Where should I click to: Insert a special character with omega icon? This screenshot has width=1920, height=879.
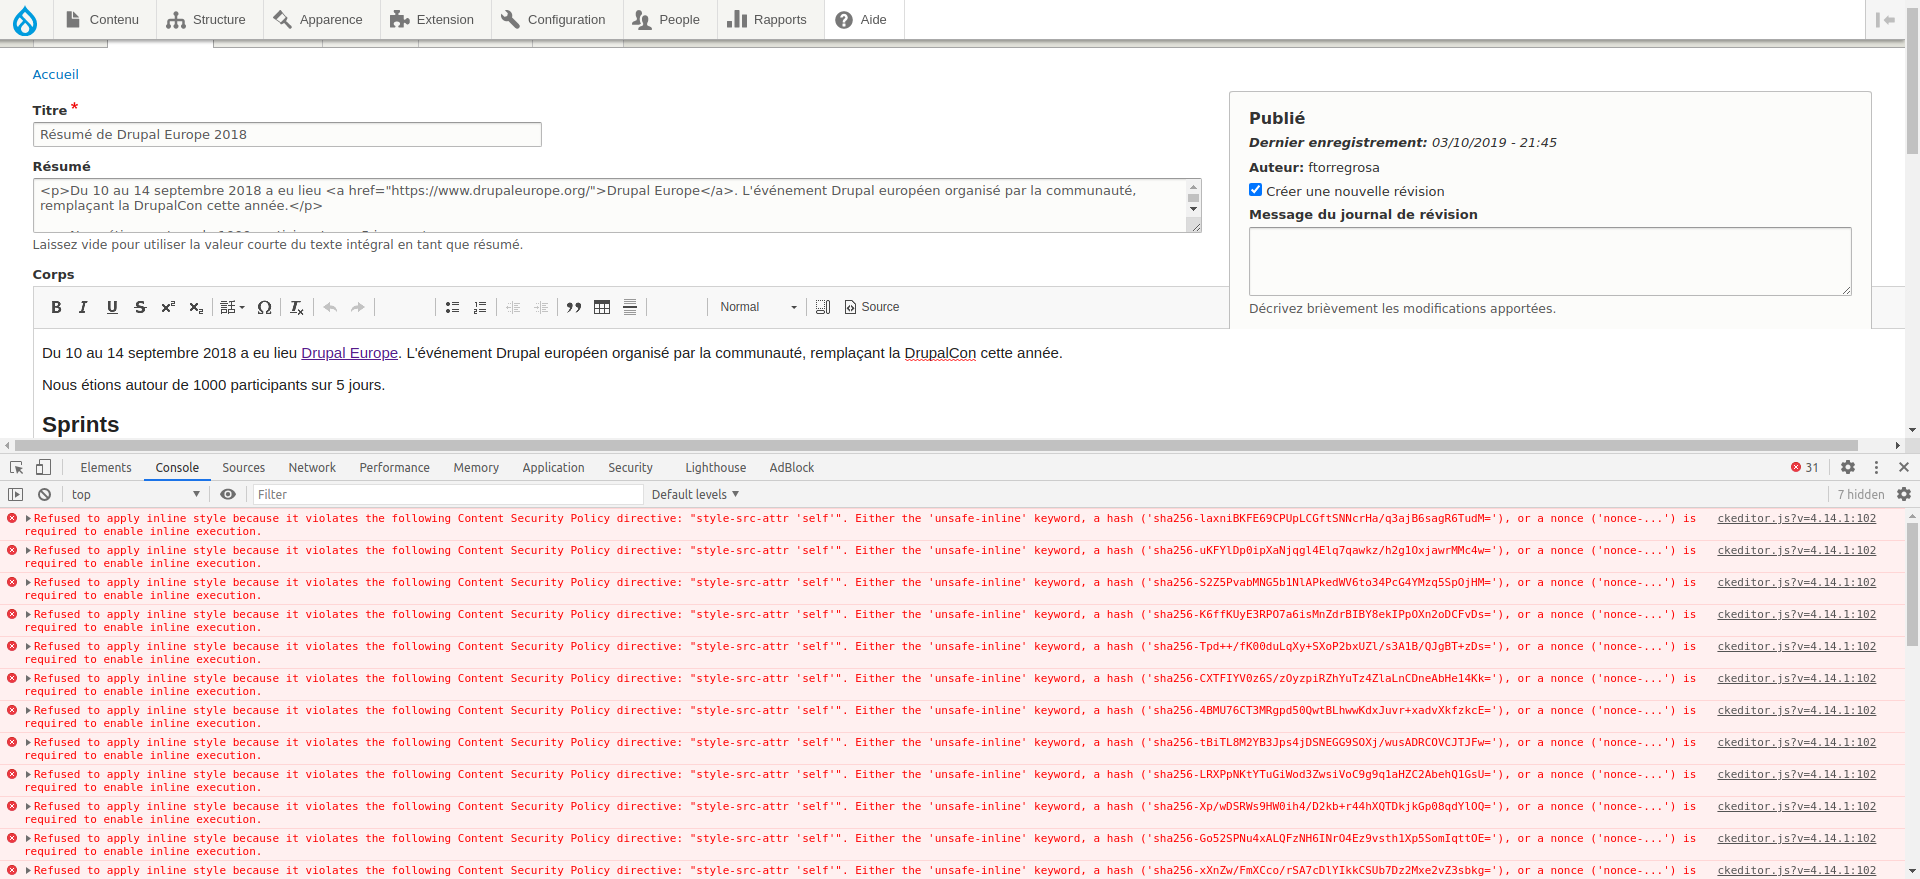[264, 307]
